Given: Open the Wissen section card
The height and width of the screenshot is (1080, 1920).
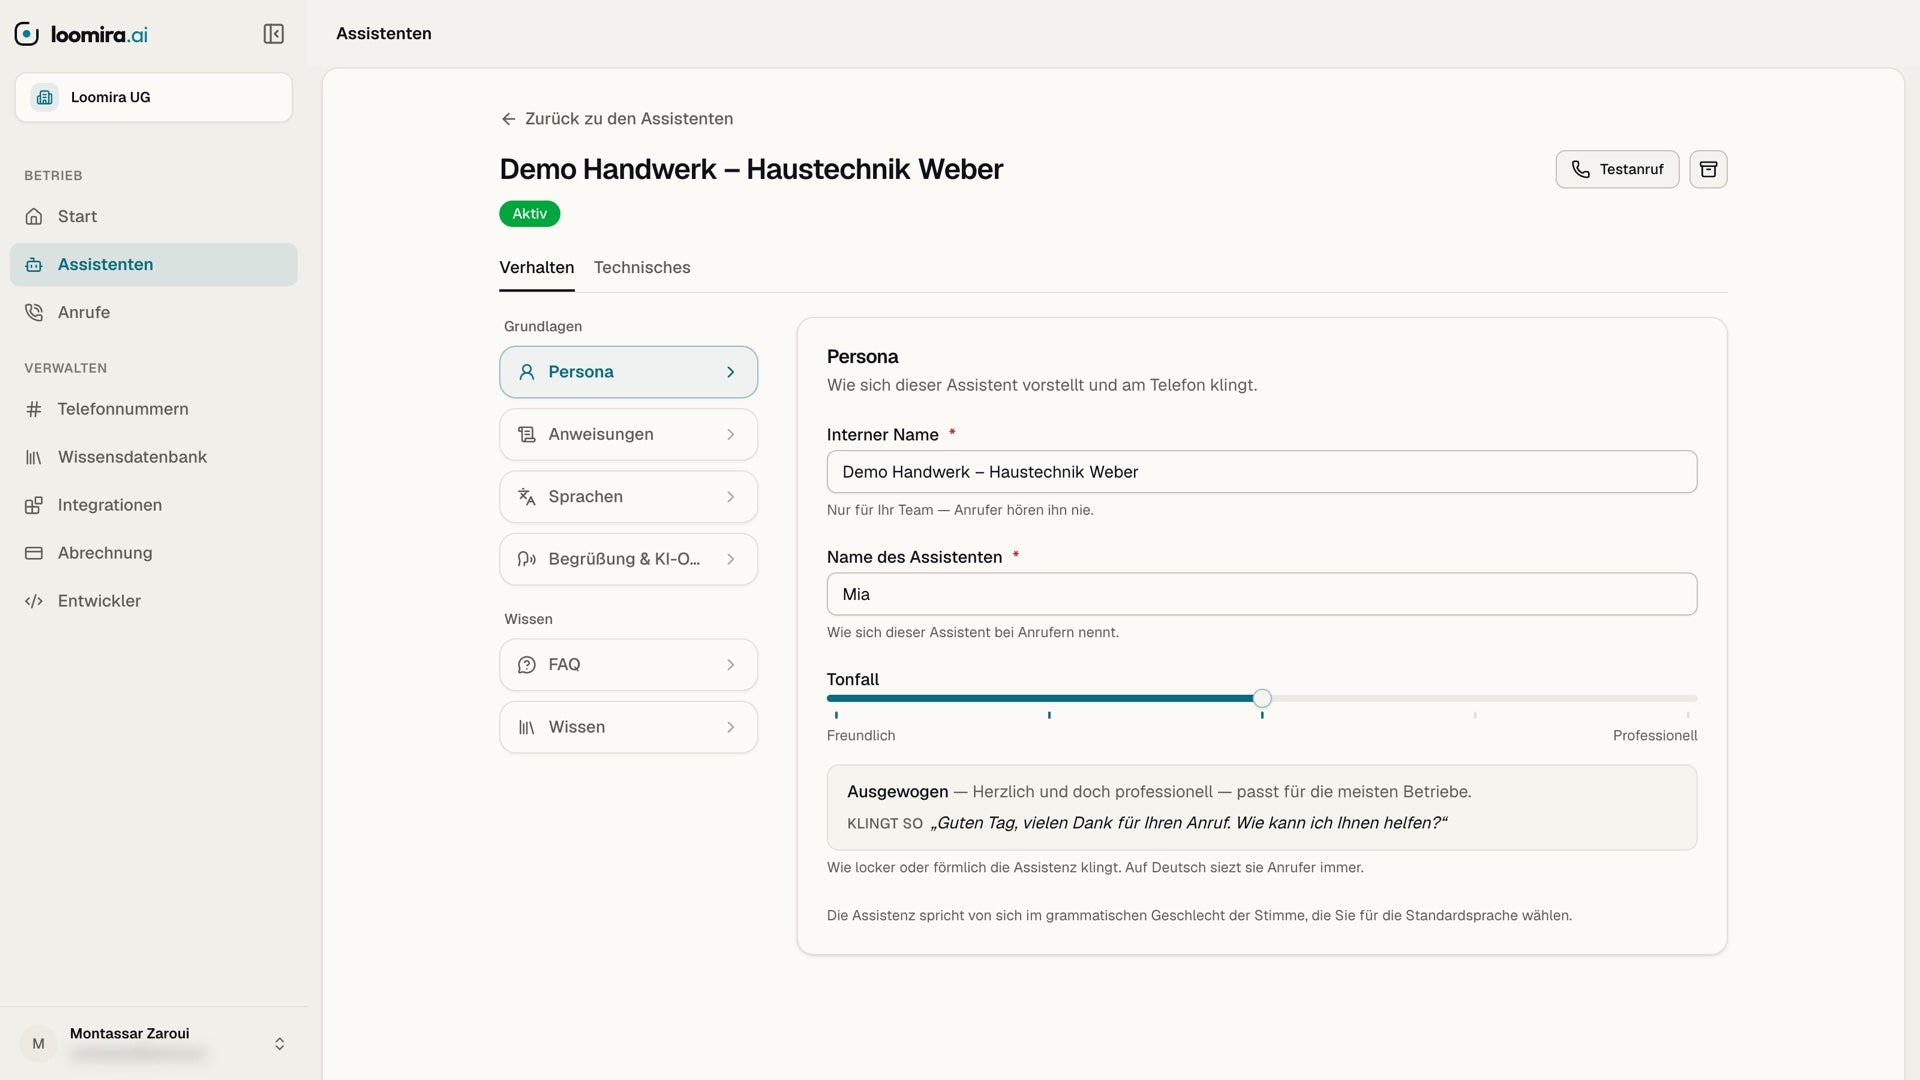Looking at the screenshot, I should click(628, 727).
